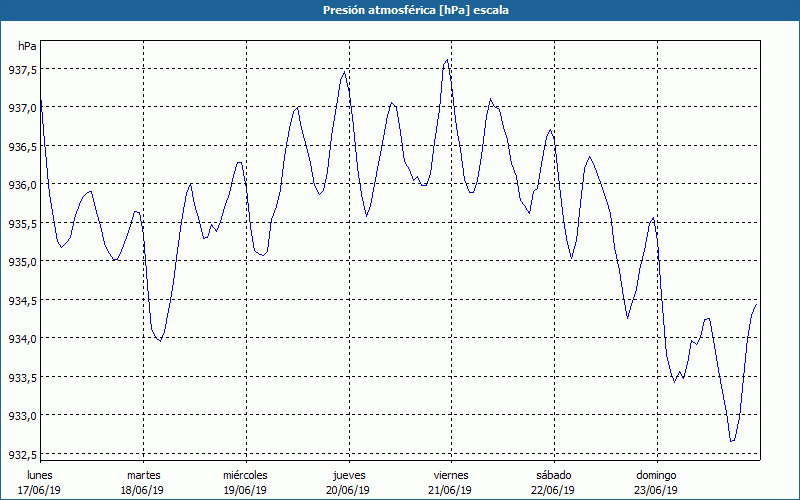This screenshot has height=500, width=800.
Task: Click the 'viernes' day label
Action: [x=451, y=475]
